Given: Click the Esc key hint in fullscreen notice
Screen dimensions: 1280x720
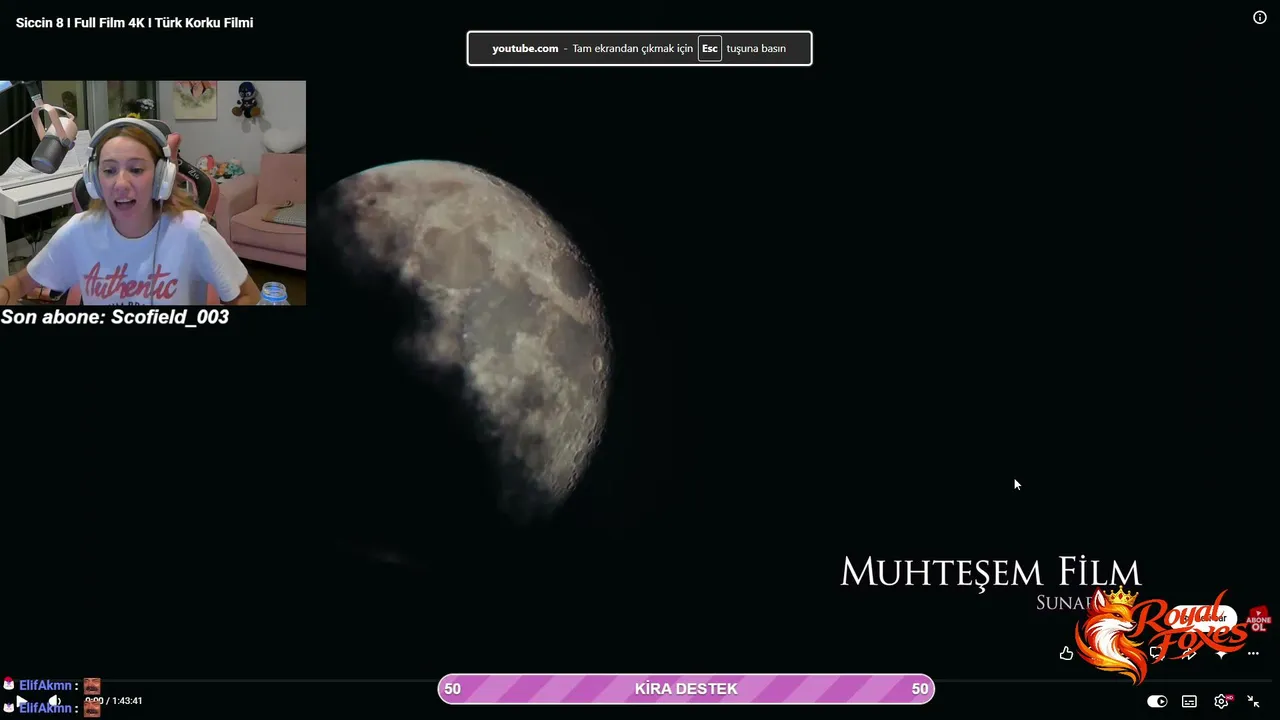Looking at the screenshot, I should coord(710,48).
